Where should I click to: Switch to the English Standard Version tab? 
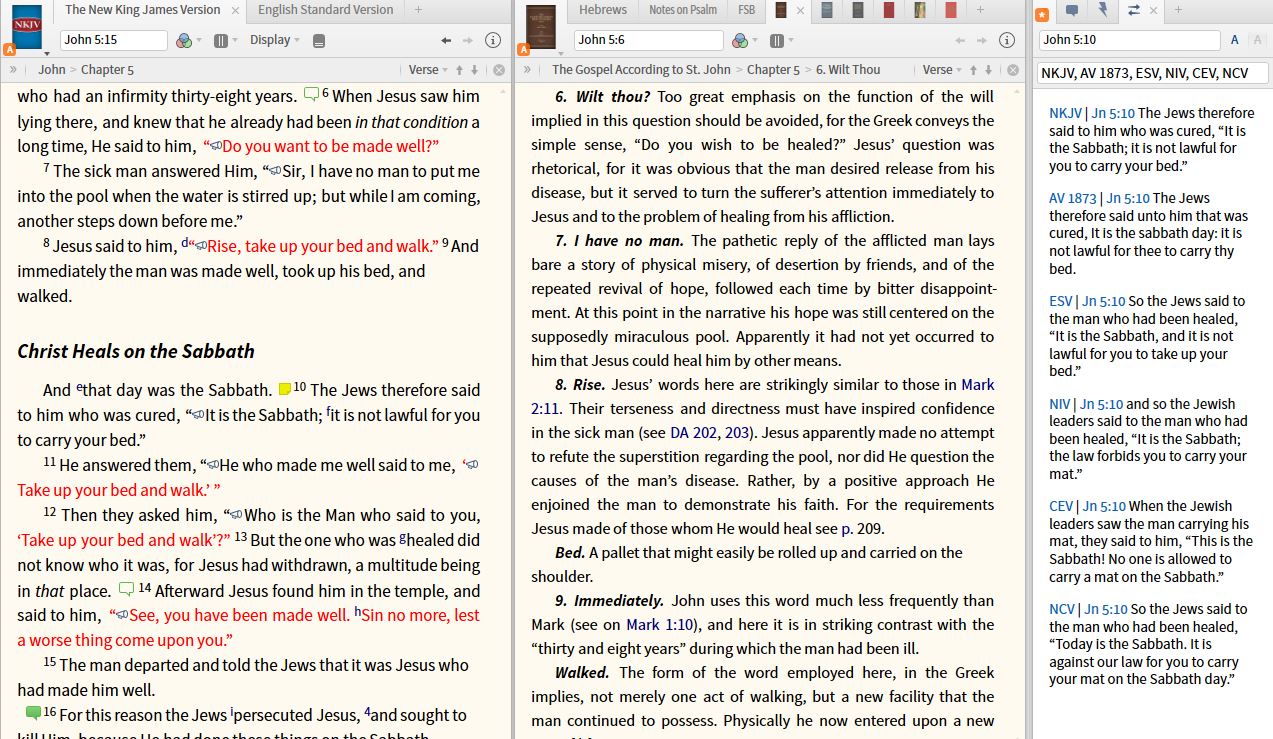click(326, 10)
